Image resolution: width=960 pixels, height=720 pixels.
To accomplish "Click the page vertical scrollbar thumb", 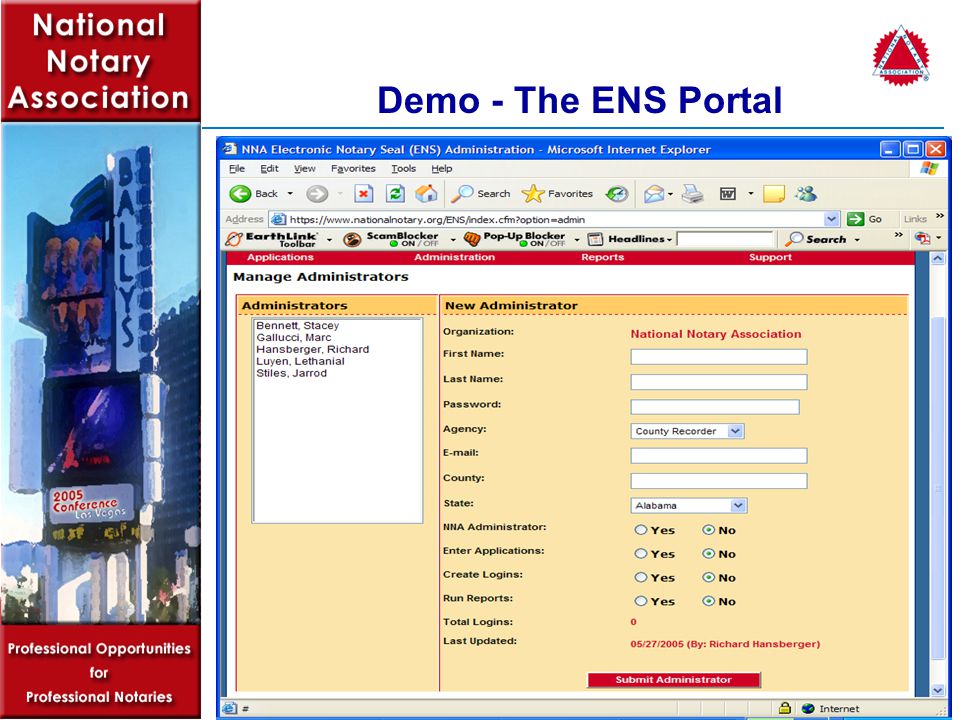I will click(x=938, y=488).
